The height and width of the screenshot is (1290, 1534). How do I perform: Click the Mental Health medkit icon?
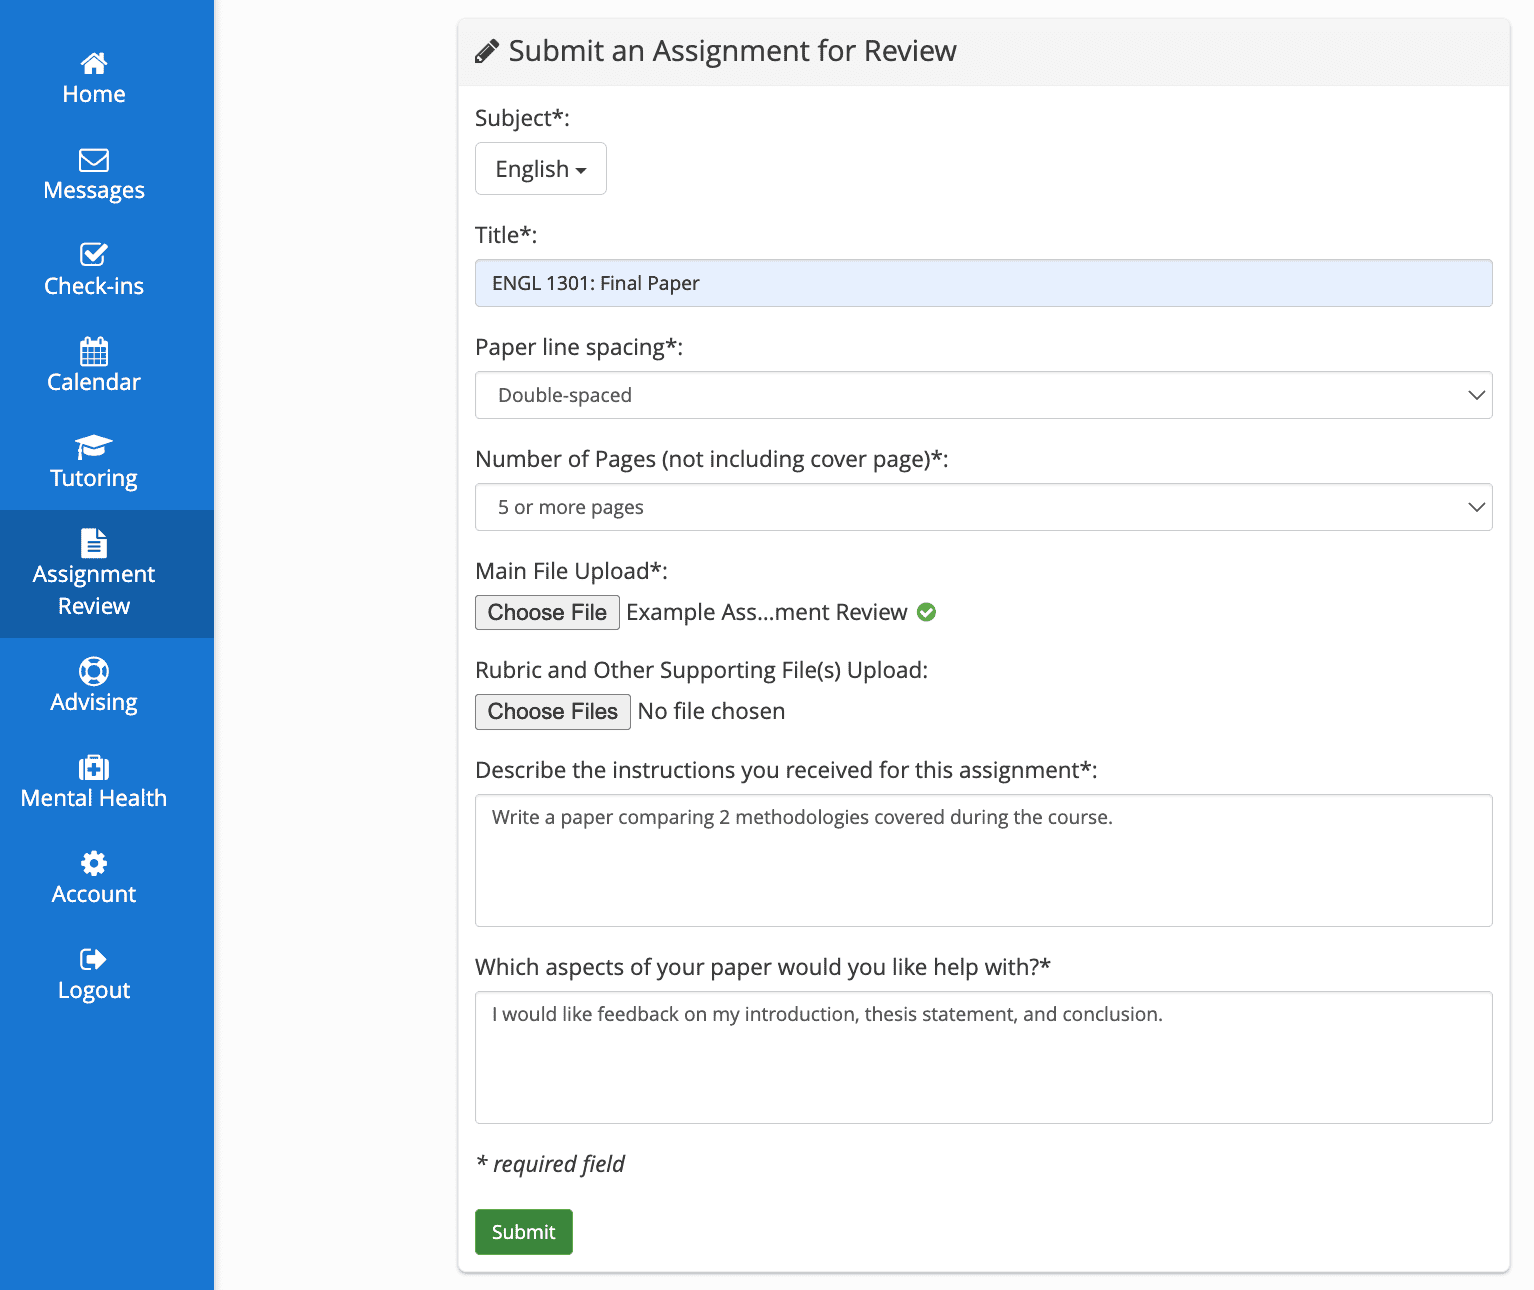(94, 767)
